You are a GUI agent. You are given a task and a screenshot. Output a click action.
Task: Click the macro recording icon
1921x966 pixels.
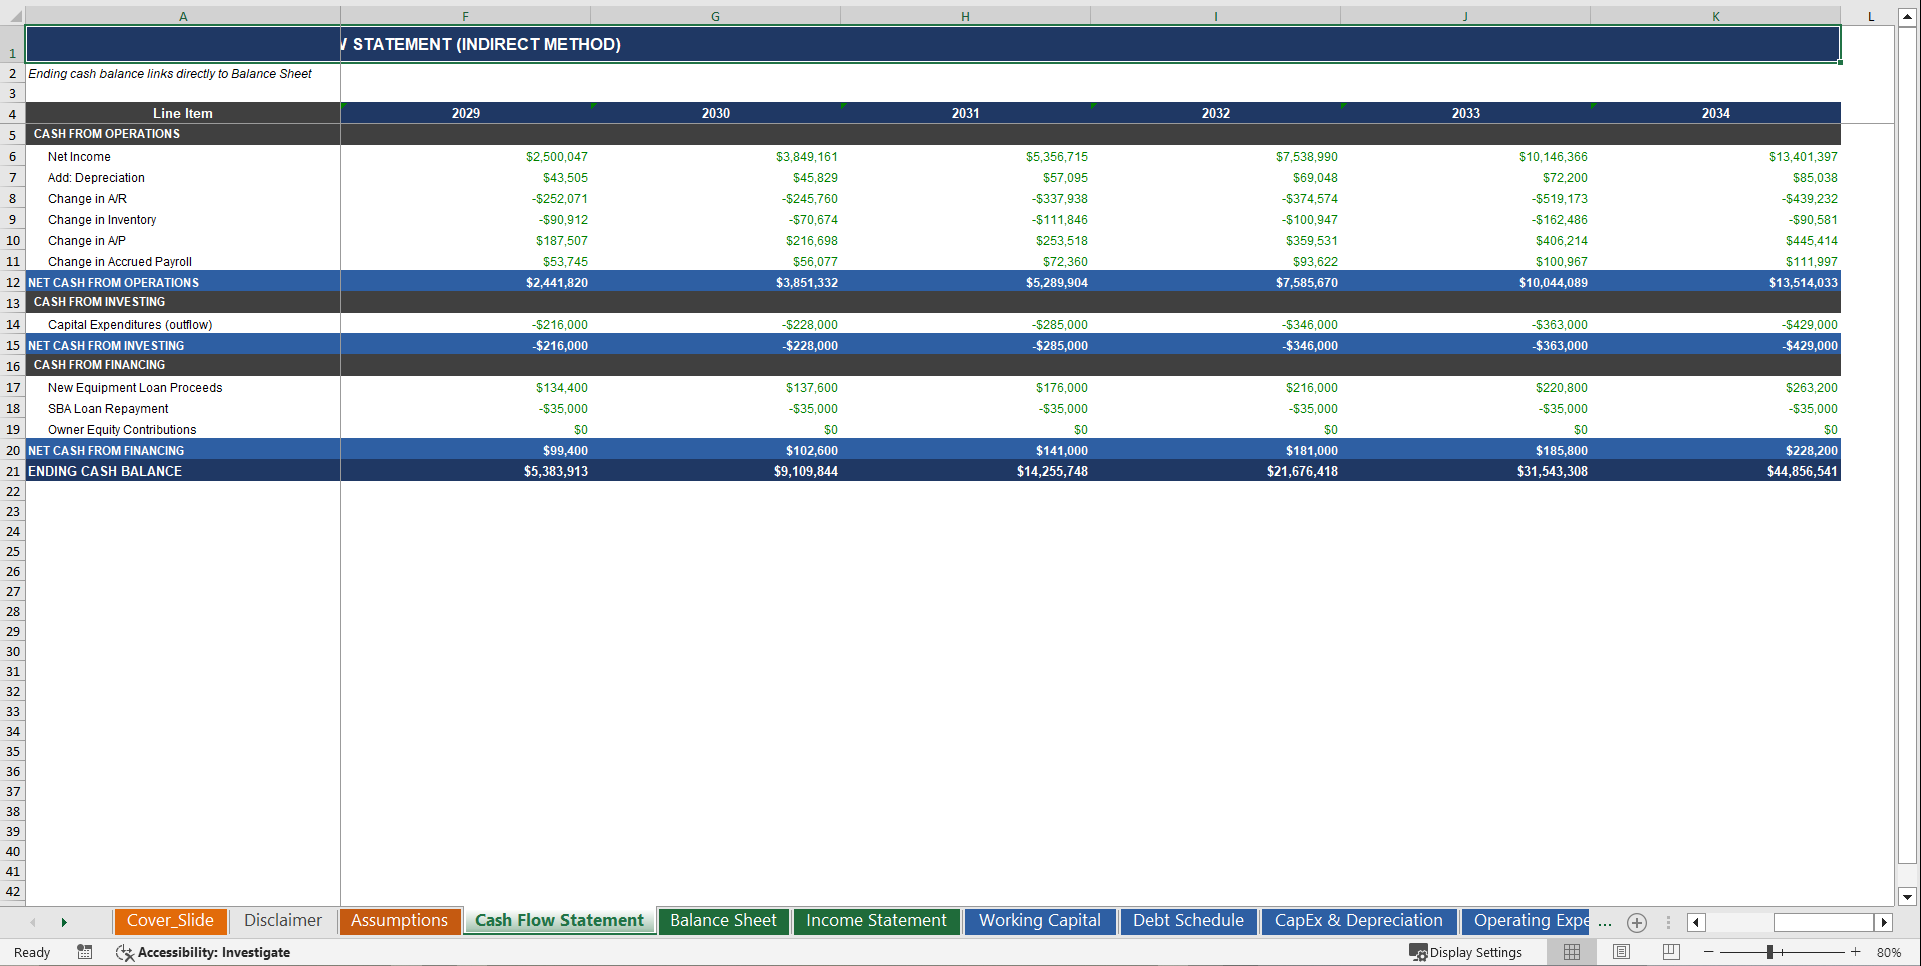(x=85, y=952)
